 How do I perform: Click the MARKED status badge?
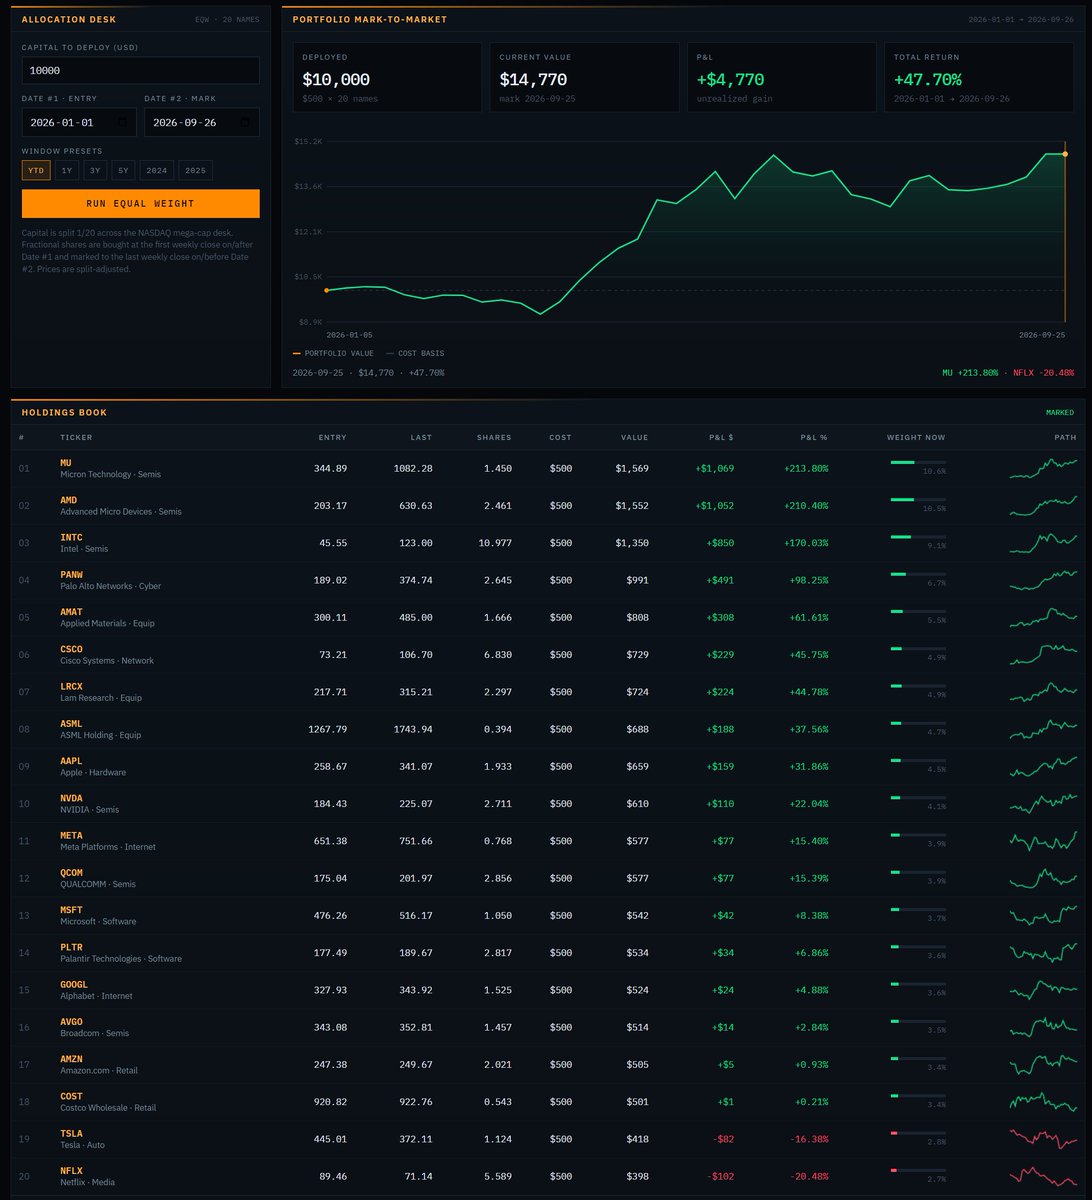click(x=1060, y=412)
